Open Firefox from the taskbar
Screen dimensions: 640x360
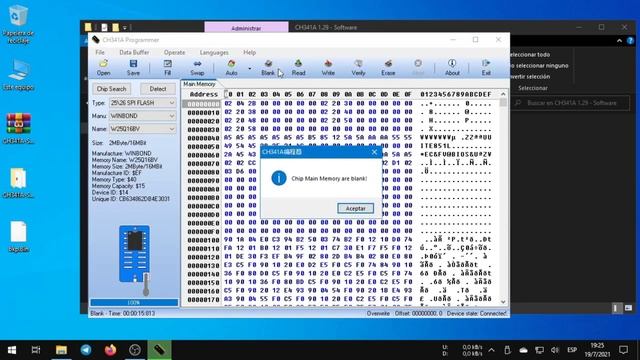point(110,350)
